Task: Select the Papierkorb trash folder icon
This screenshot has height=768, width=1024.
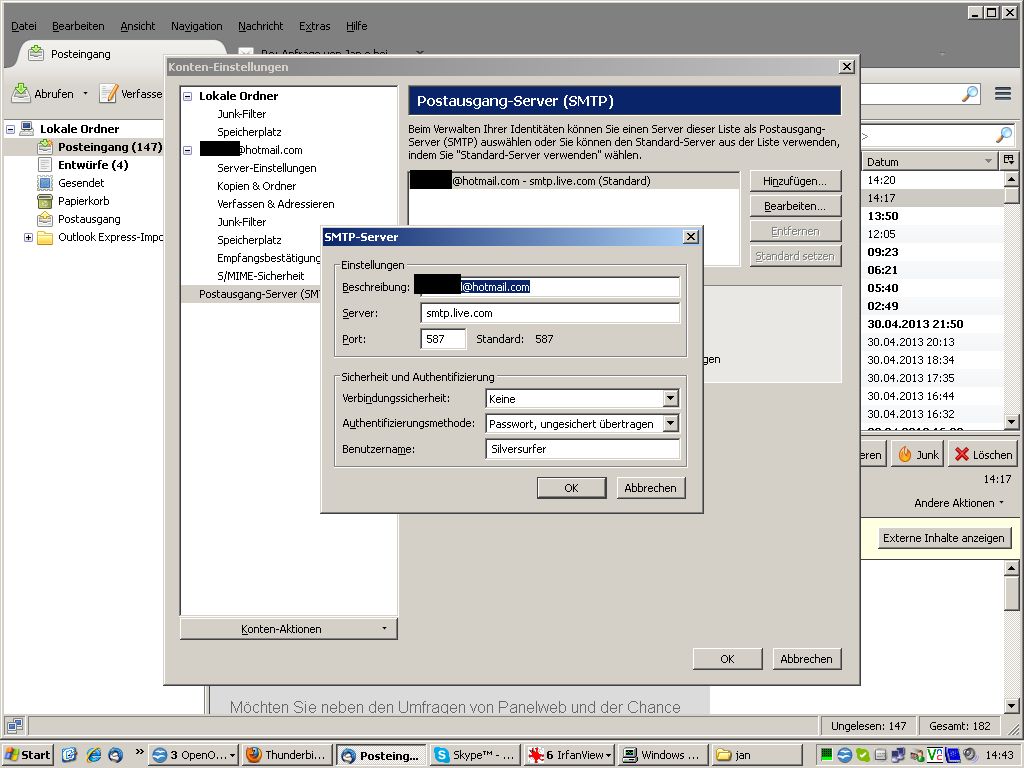Action: 45,201
